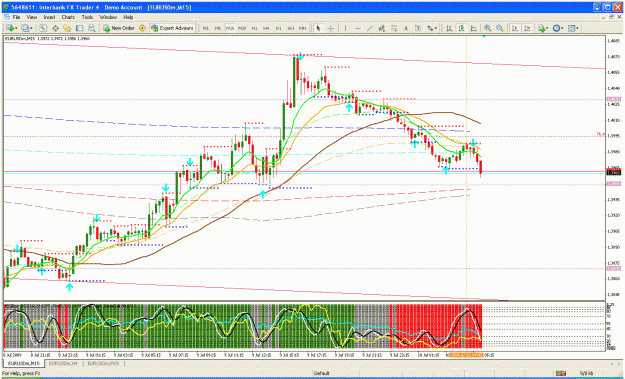
Task: Open the Help menu
Action: [128, 18]
